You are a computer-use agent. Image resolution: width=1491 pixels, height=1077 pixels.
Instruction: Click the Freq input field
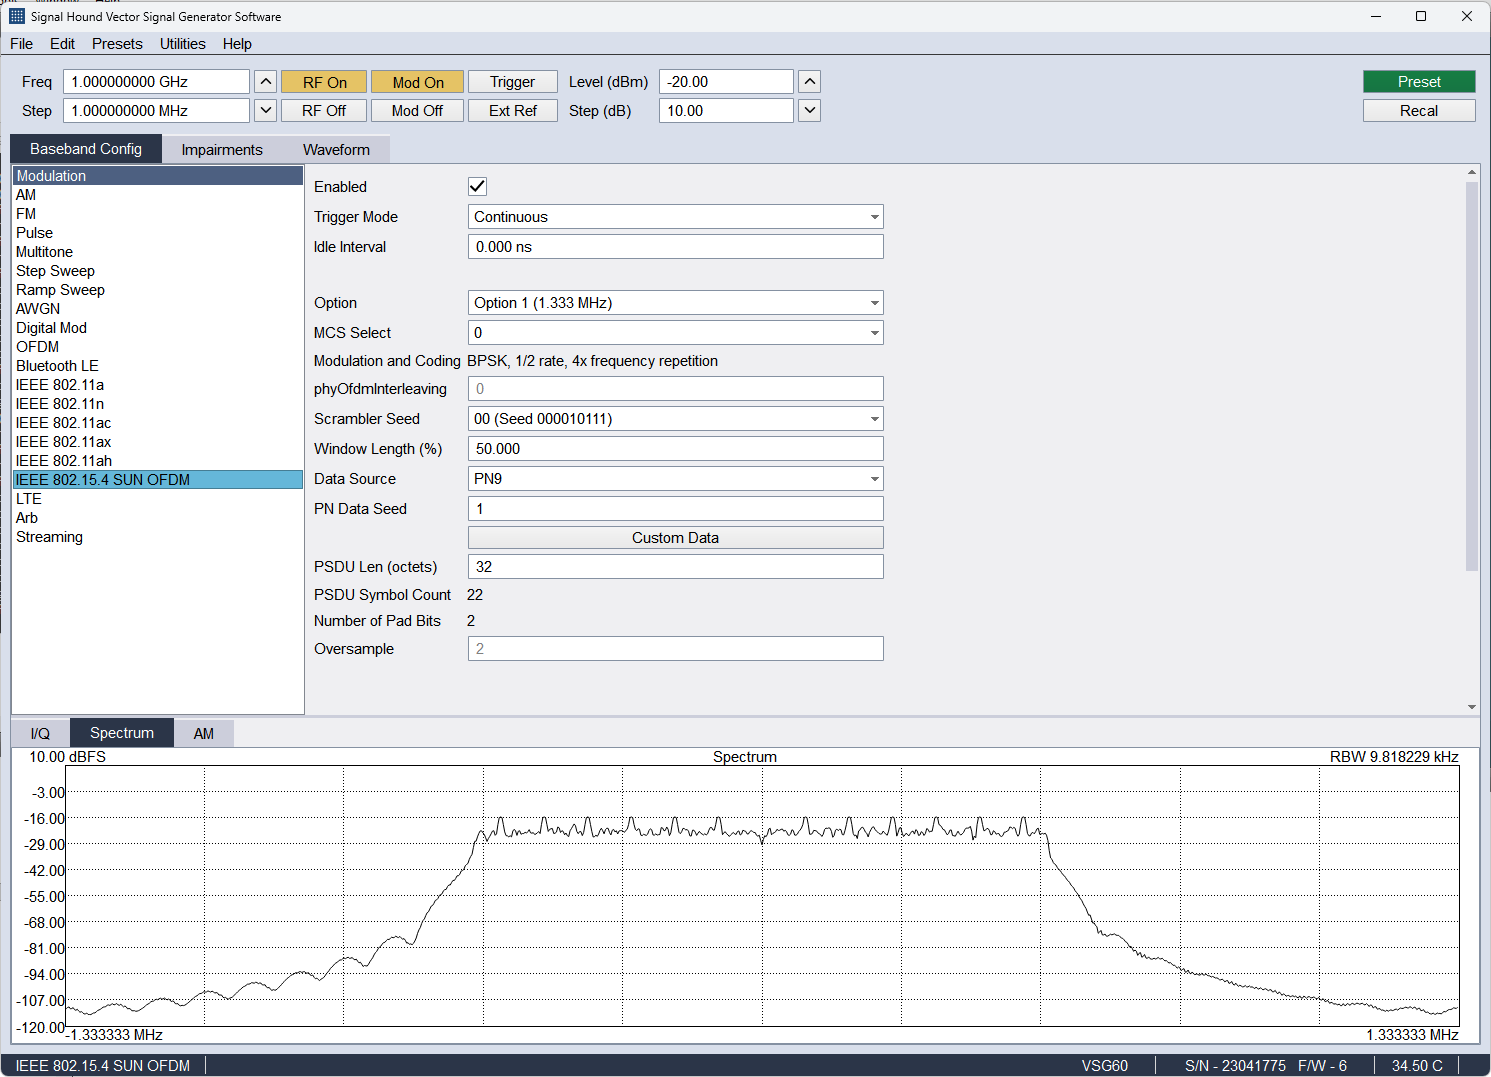click(156, 82)
